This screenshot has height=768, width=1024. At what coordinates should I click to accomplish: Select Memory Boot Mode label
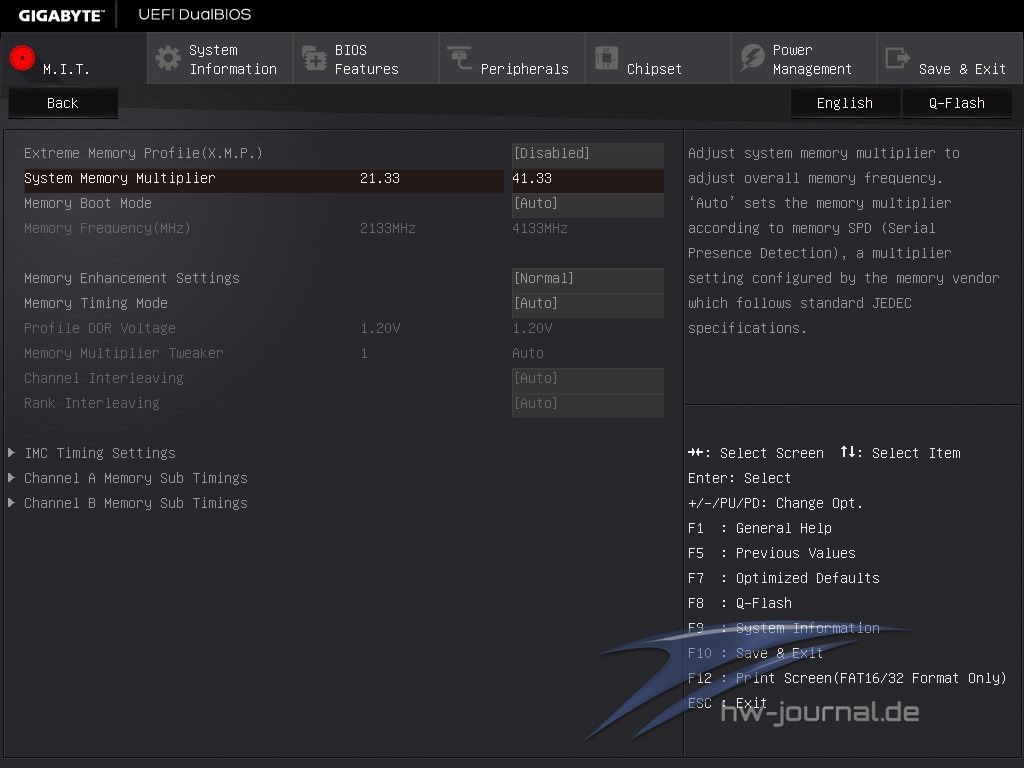pyautogui.click(x=88, y=204)
